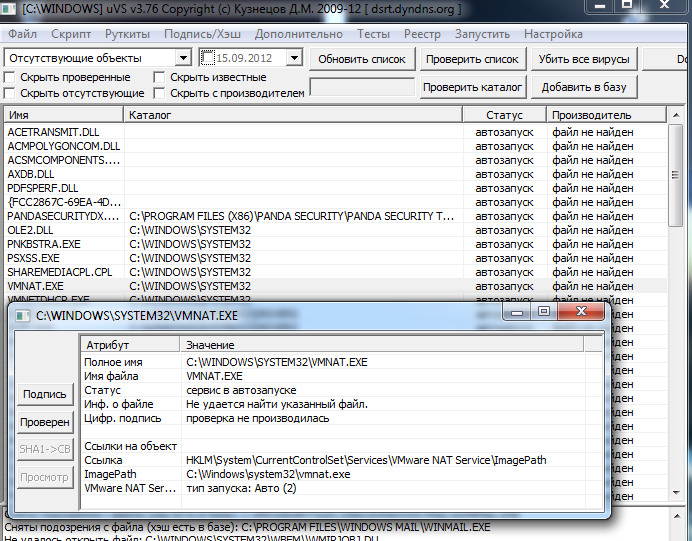
Task: Click the uVS title bar app icon
Action: click(x=8, y=8)
